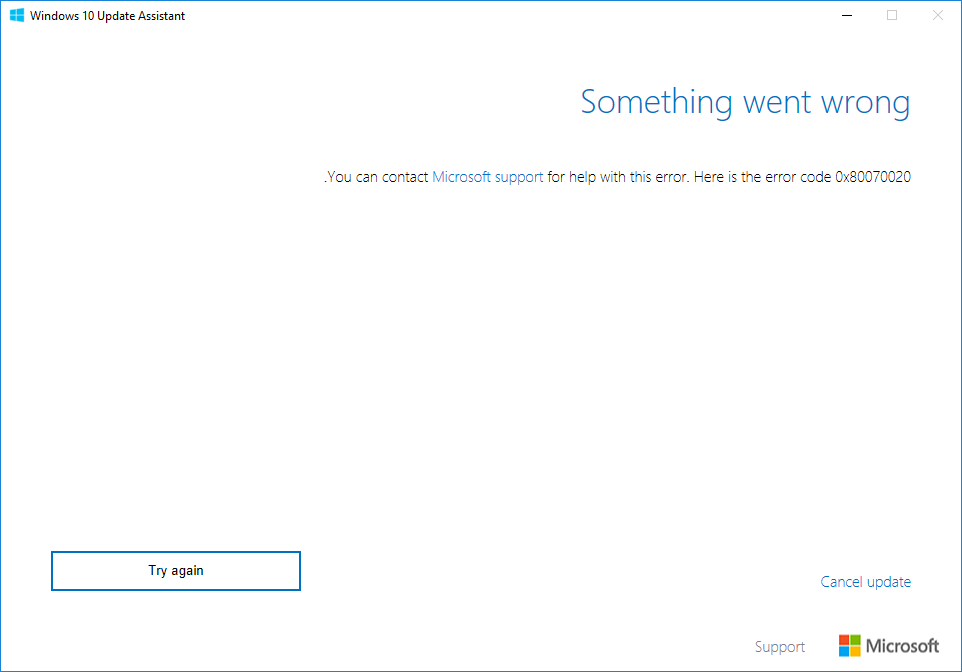The image size is (962, 672).
Task: Click the "Windows 10 Update Assistant" title text
Action: pyautogui.click(x=107, y=16)
